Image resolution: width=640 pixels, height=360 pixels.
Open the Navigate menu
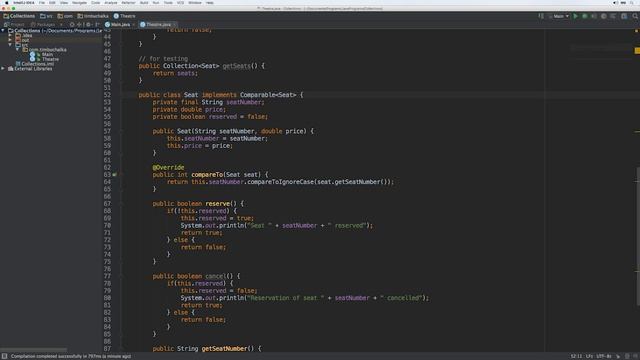tap(79, 2)
